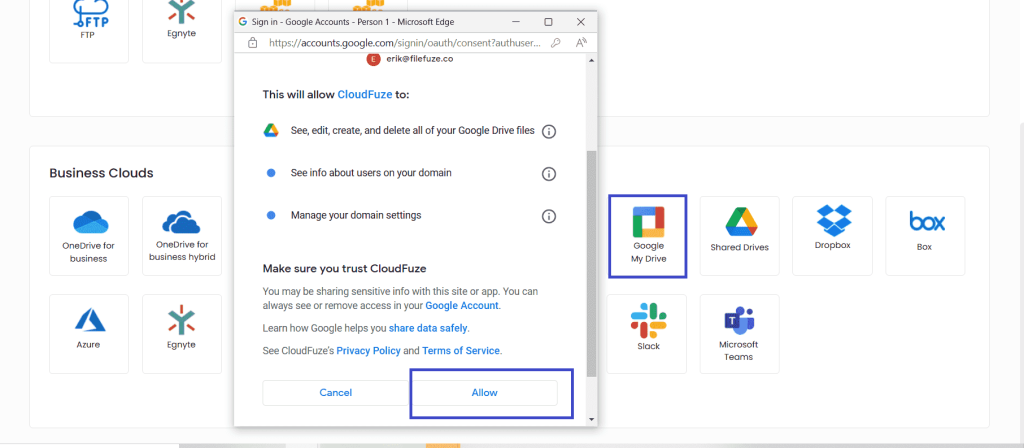Maximize the Google sign-in popup window
Viewport: 1024px width, 448px height.
pyautogui.click(x=549, y=22)
